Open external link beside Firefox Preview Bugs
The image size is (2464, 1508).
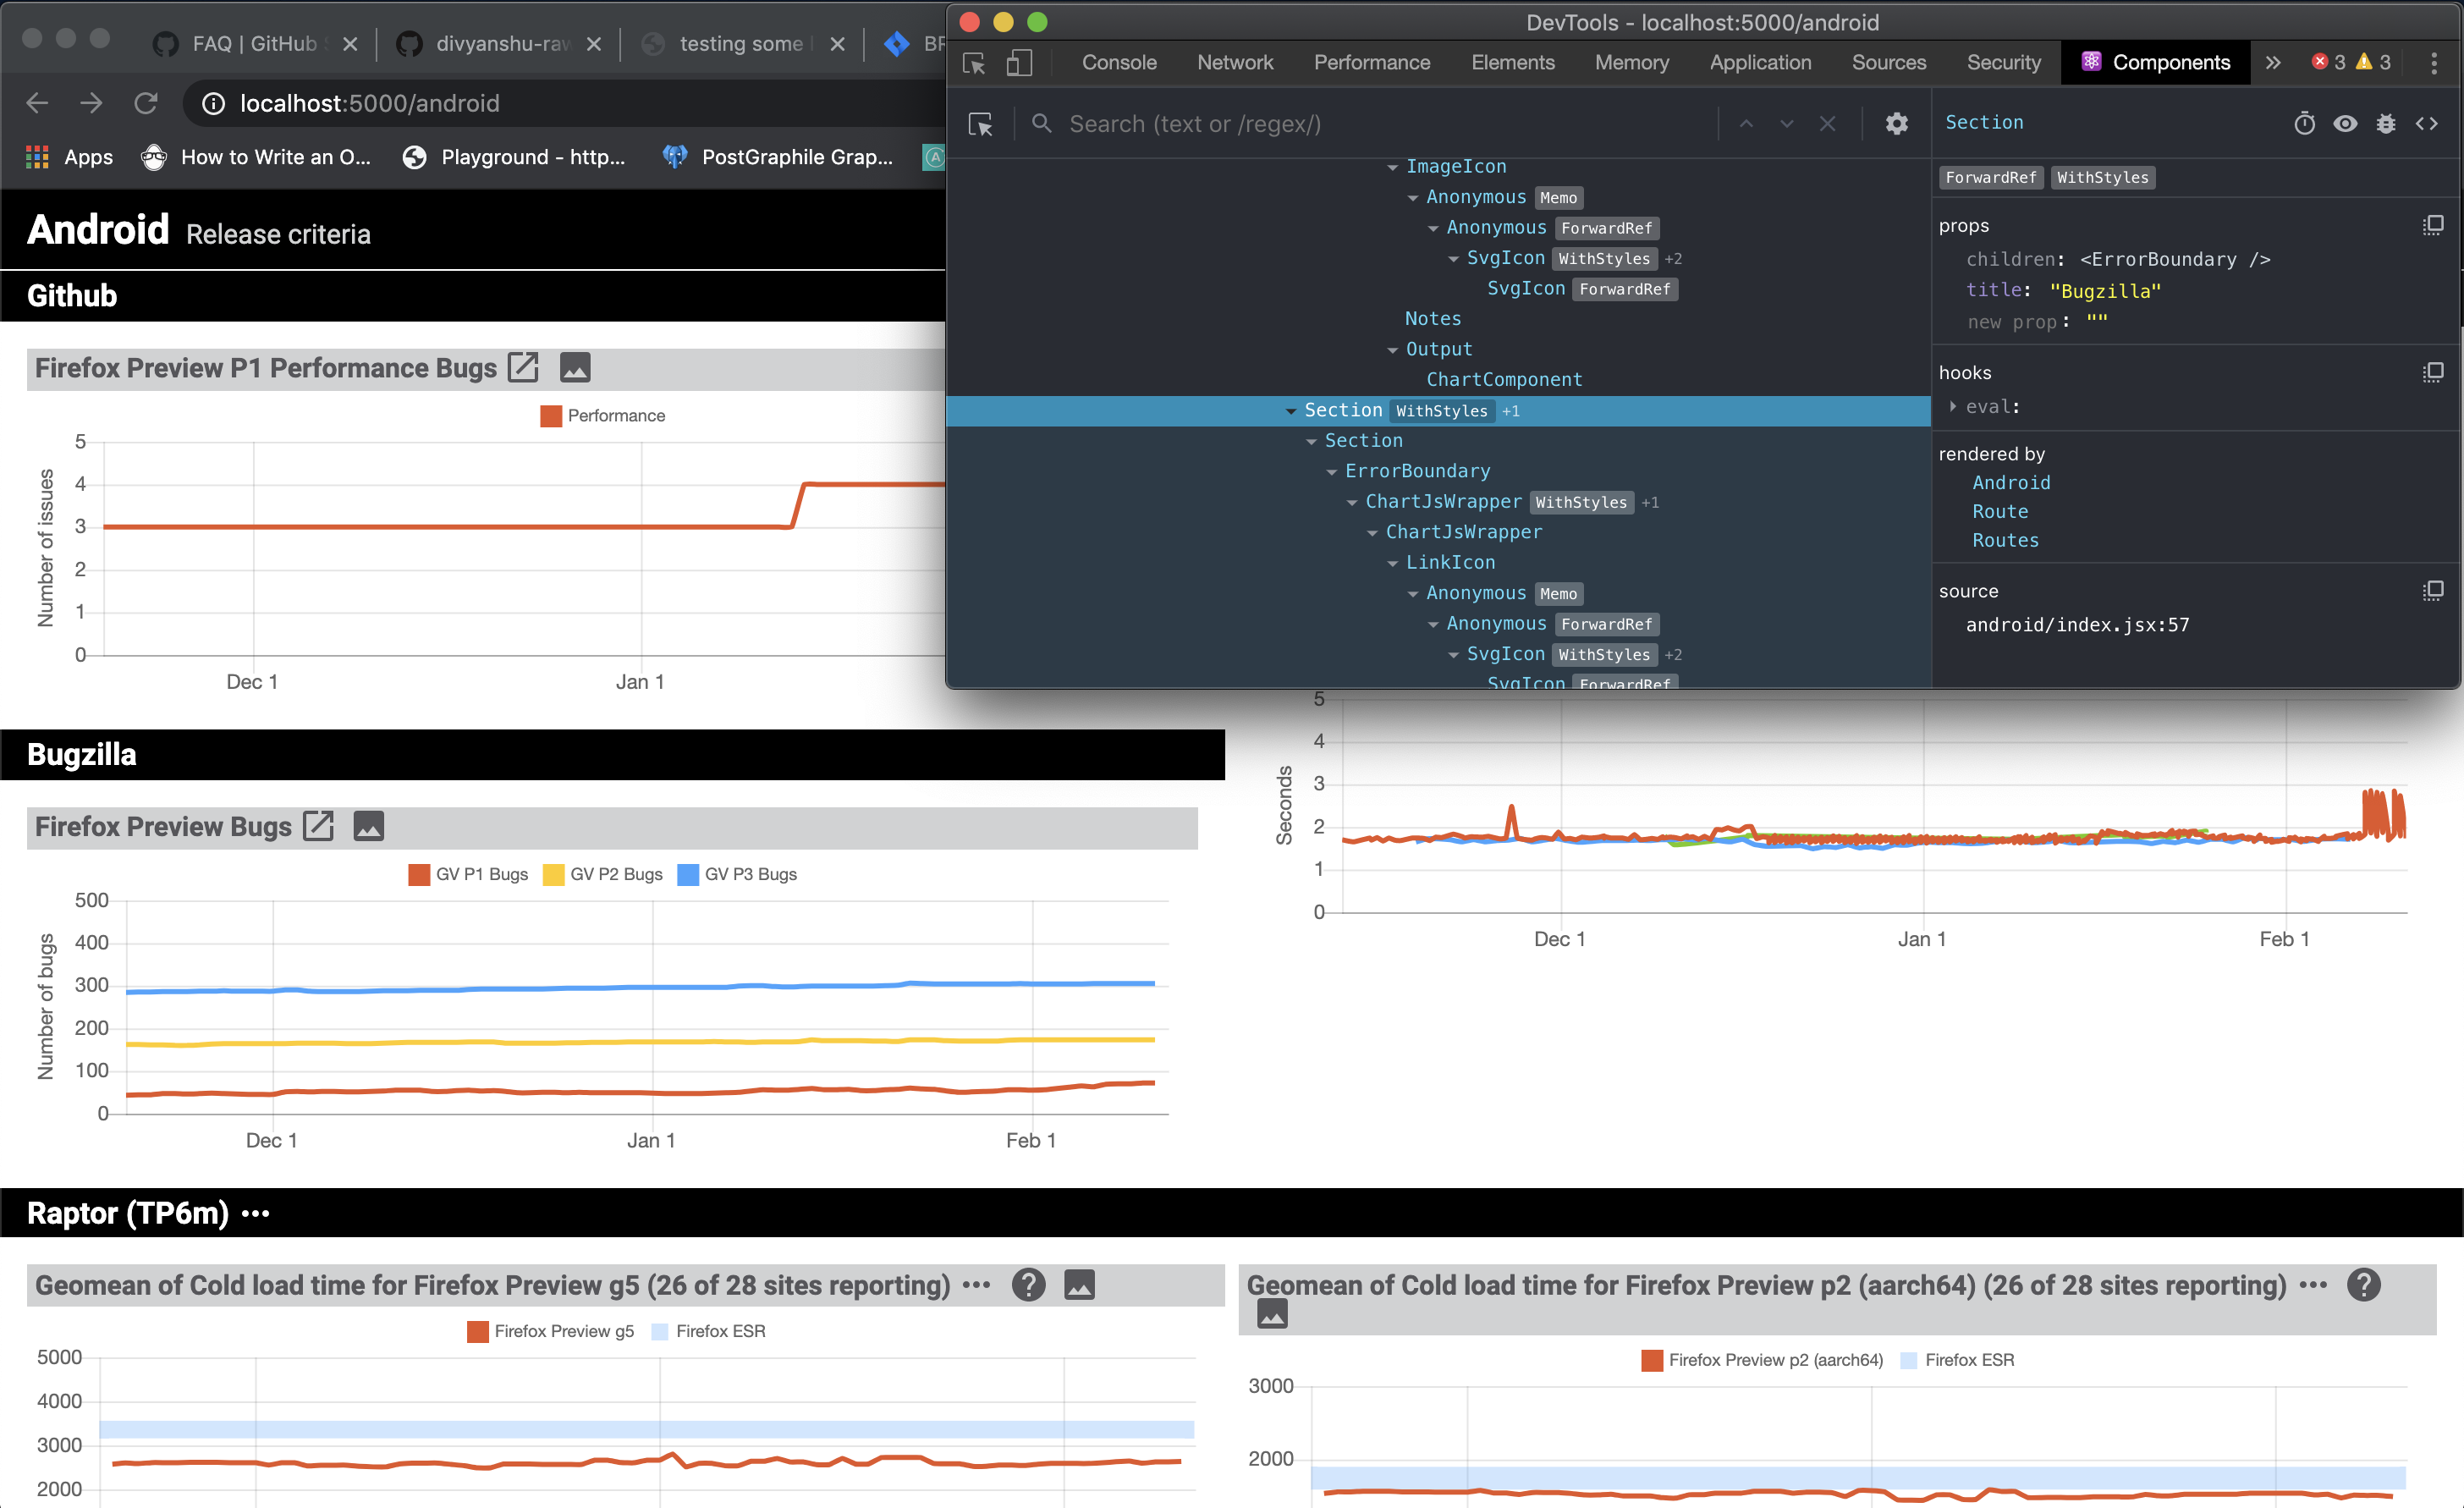tap(319, 826)
